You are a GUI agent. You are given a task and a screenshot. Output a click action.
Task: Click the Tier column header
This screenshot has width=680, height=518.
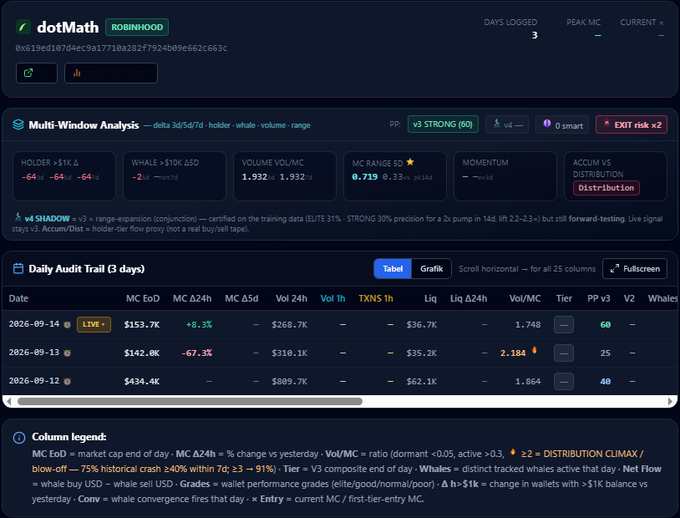click(x=564, y=298)
